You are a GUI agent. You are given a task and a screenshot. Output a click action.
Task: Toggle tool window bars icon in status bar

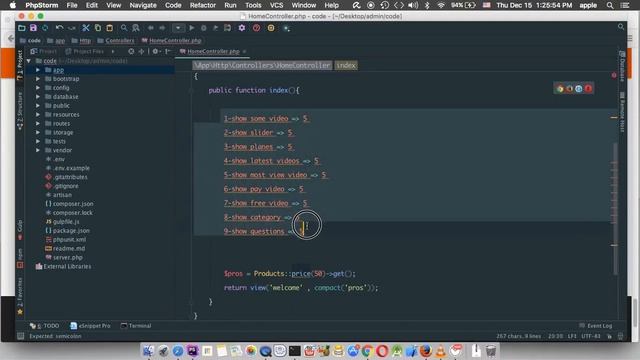[x=20, y=336]
